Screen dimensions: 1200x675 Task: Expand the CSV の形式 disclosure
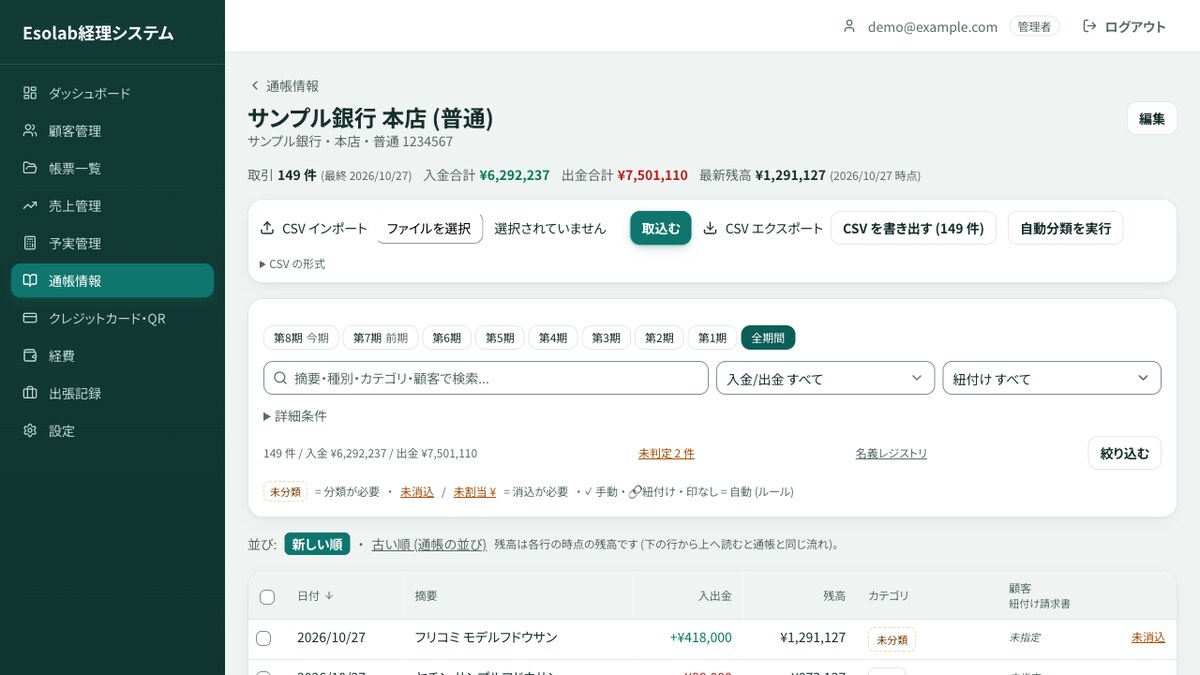pyautogui.click(x=292, y=264)
